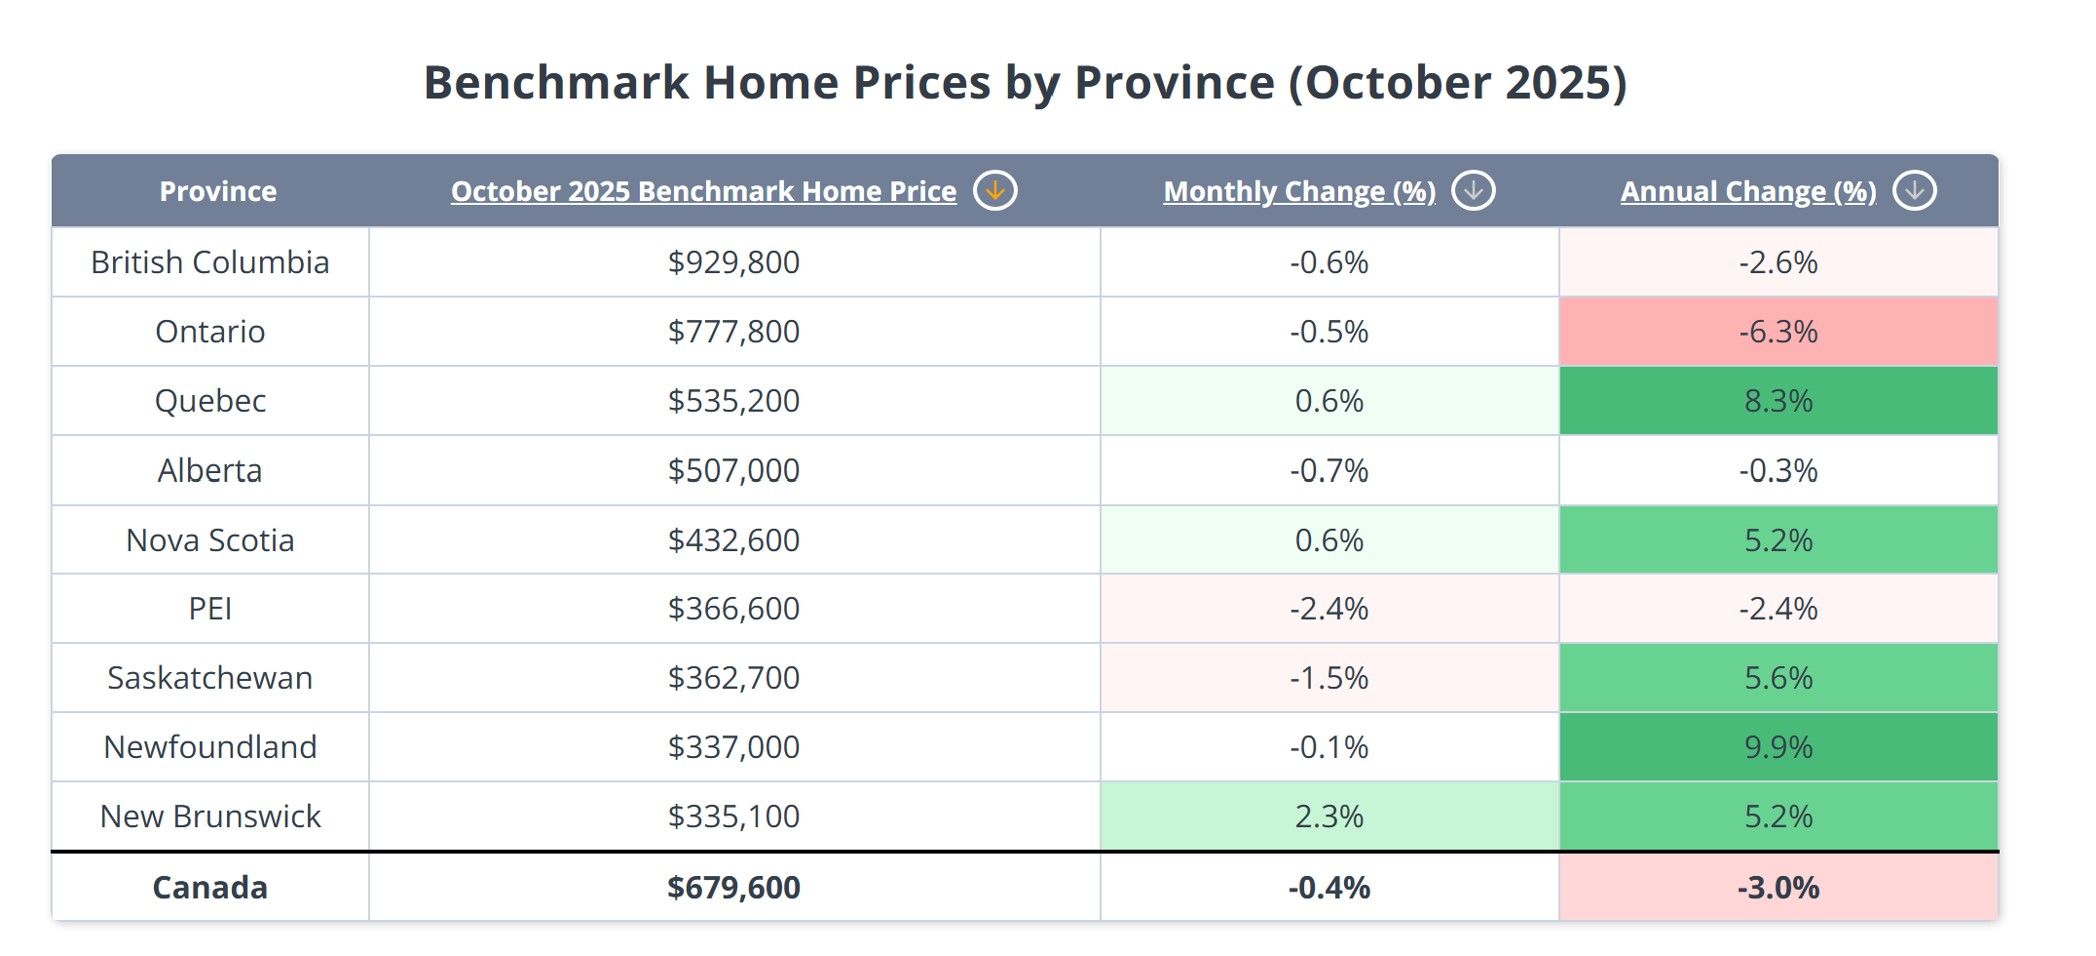Select the British Columbia row label

210,262
